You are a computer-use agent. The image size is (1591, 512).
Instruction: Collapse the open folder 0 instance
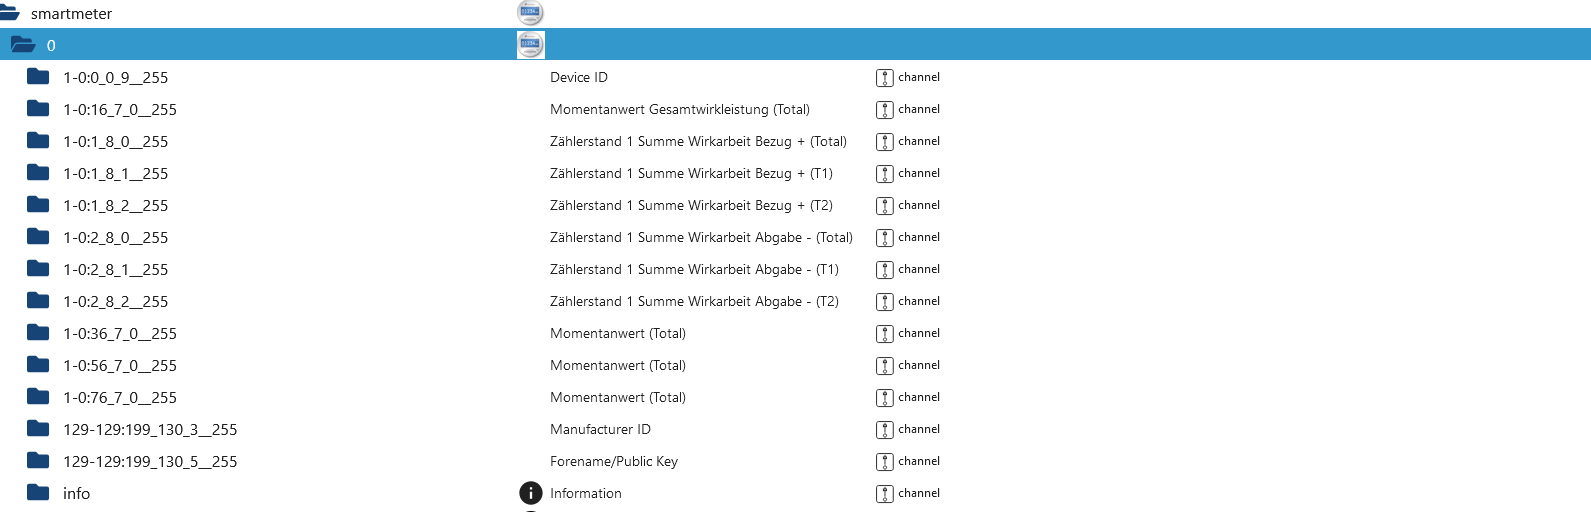click(x=23, y=45)
